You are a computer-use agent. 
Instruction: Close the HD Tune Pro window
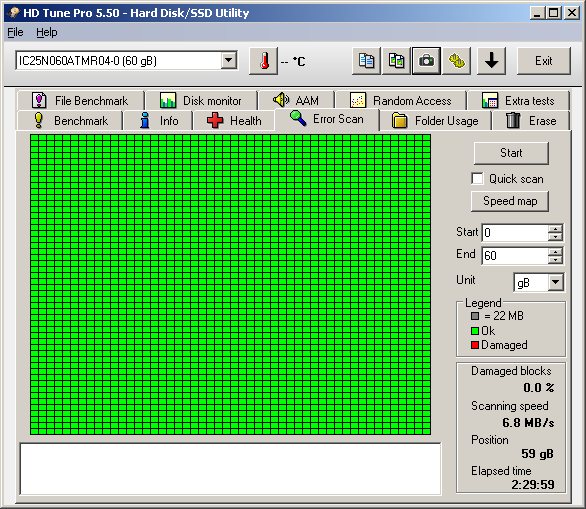572,13
